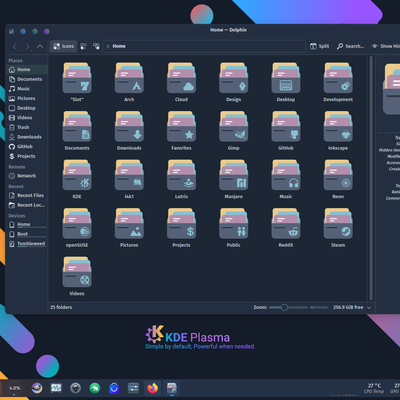This screenshot has width=400, height=400.
Task: Select the openSUSE folder icon
Action: click(77, 224)
